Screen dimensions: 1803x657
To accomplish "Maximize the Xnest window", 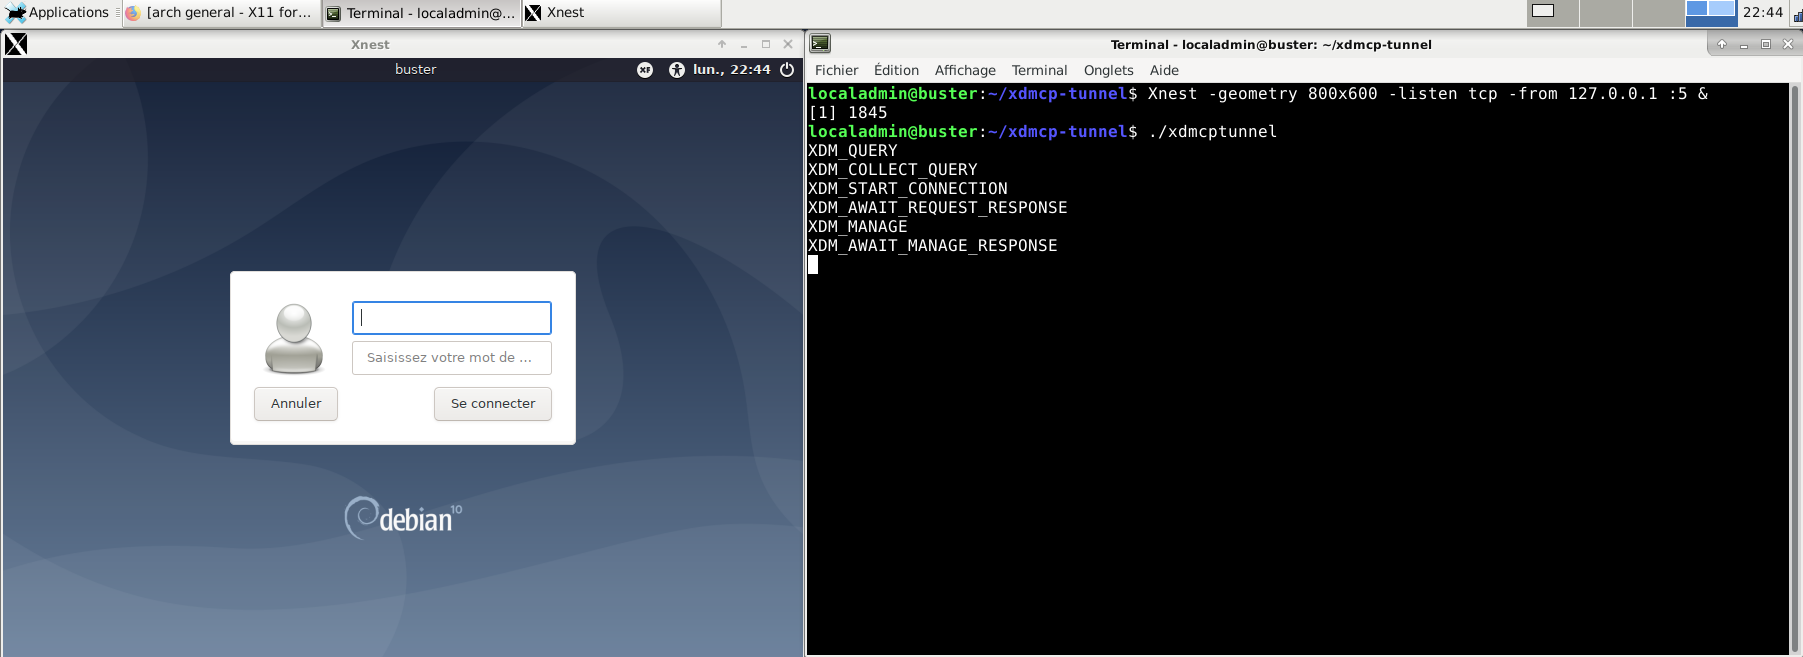I will [x=766, y=44].
